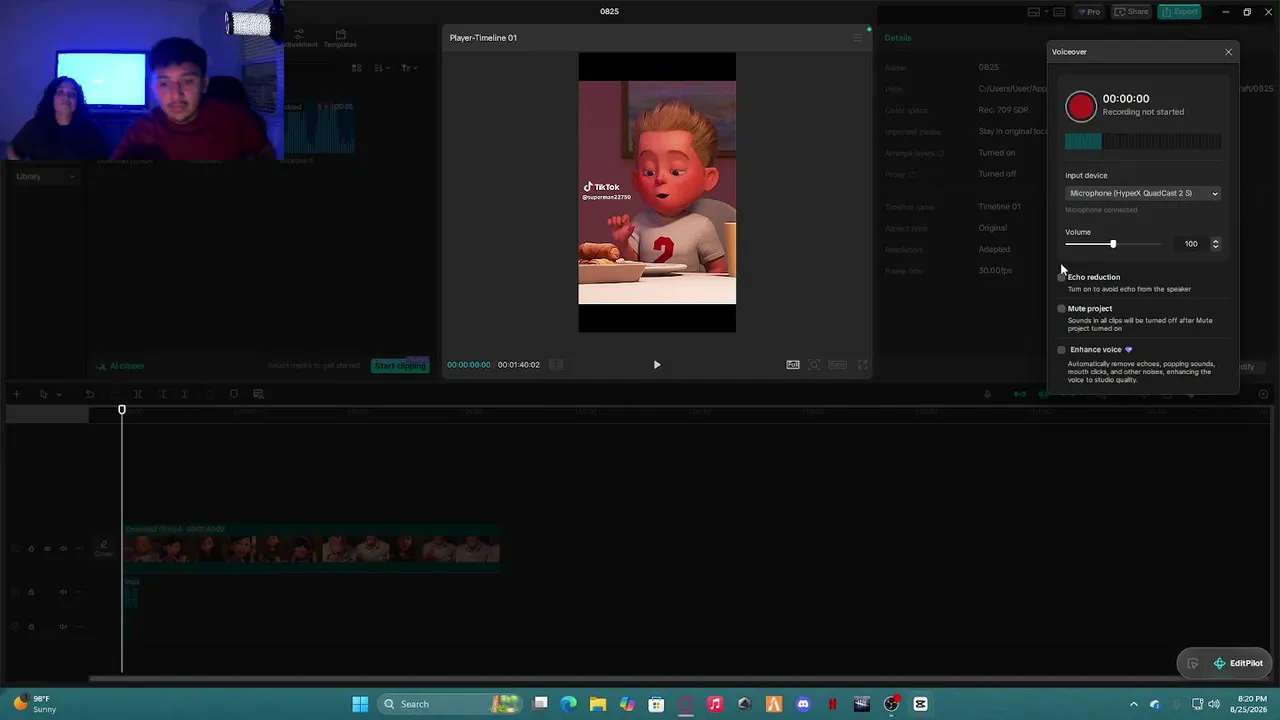The height and width of the screenshot is (720, 1280).
Task: Open Microsoft Store from the taskbar
Action: (656, 704)
